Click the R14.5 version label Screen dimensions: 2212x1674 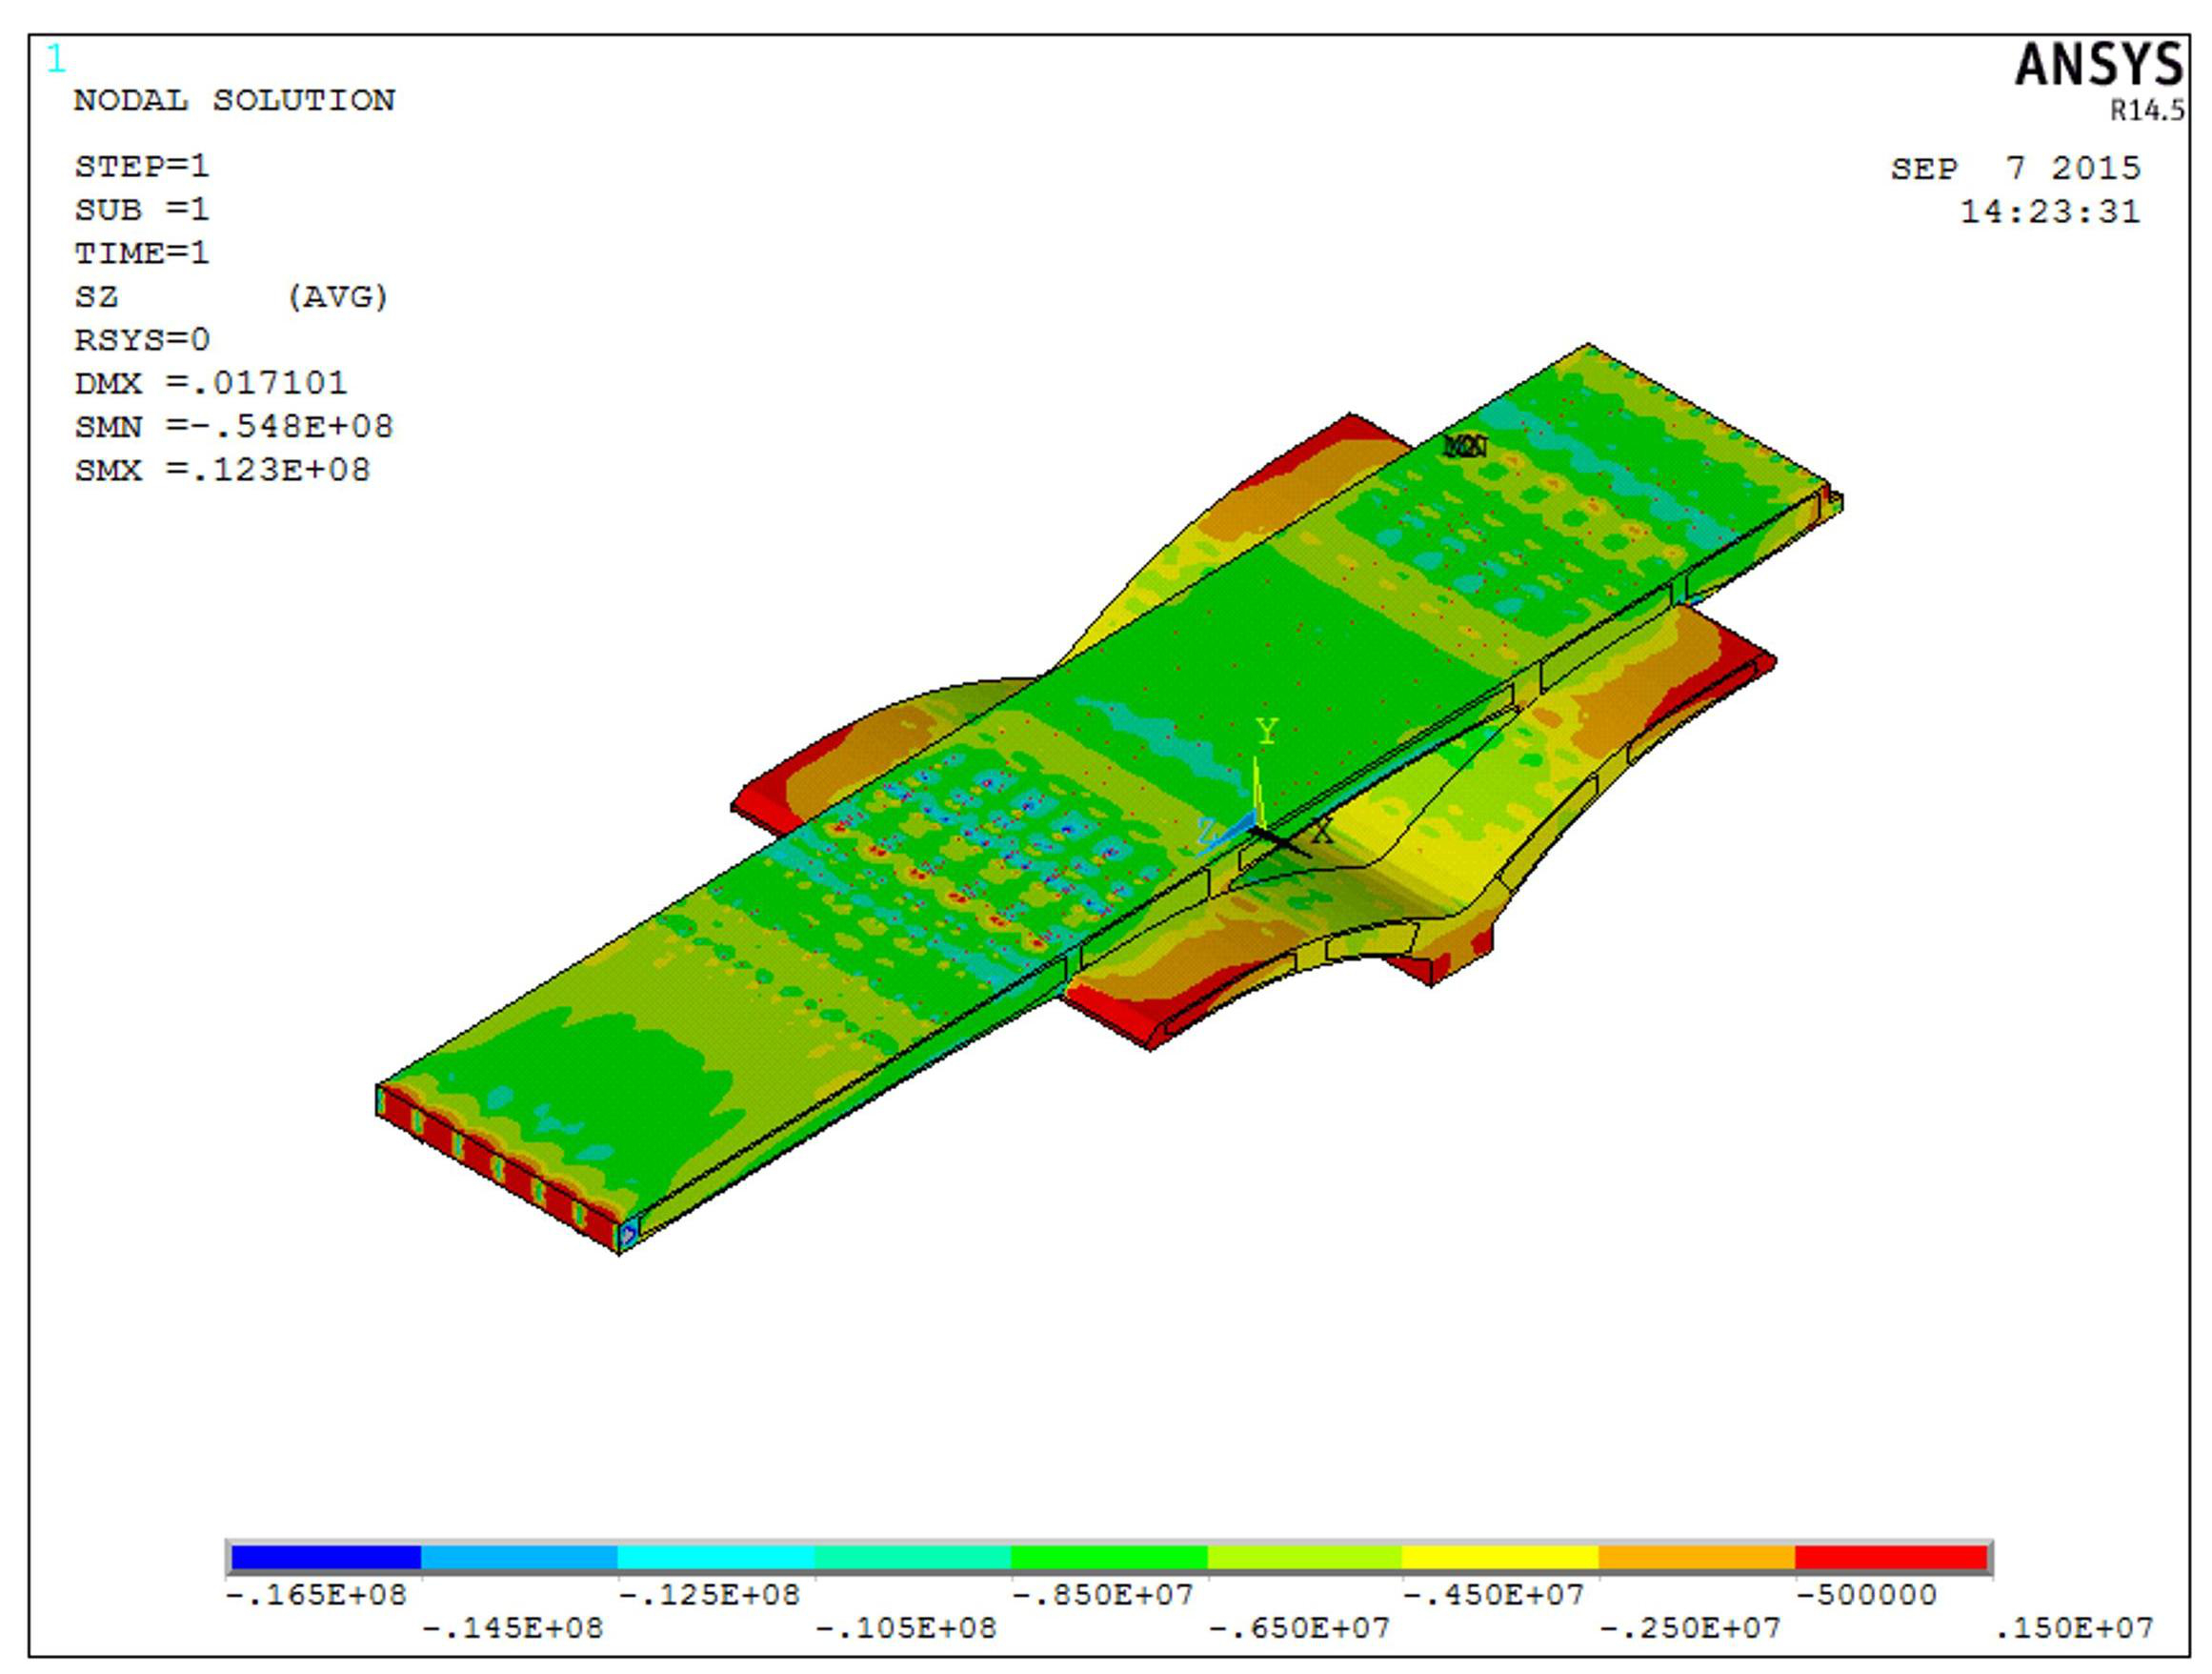pos(2147,111)
